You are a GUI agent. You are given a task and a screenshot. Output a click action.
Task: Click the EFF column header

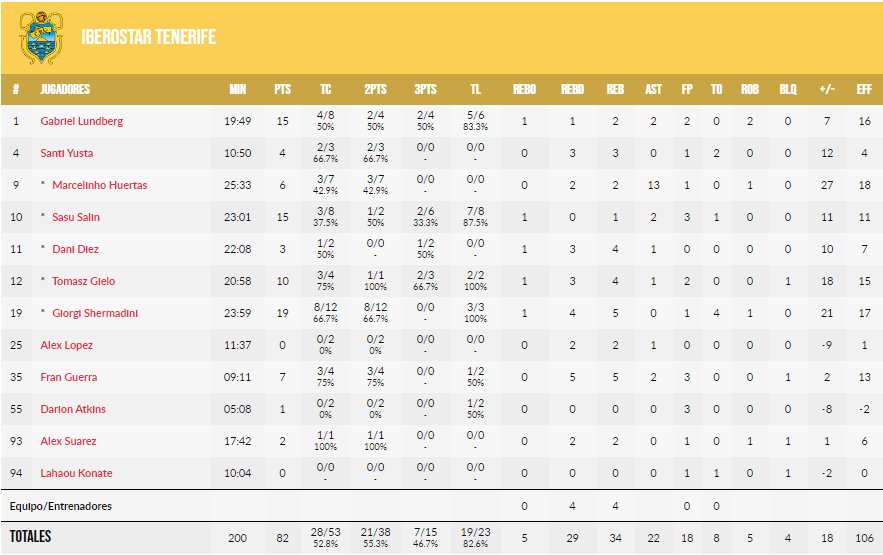point(865,89)
